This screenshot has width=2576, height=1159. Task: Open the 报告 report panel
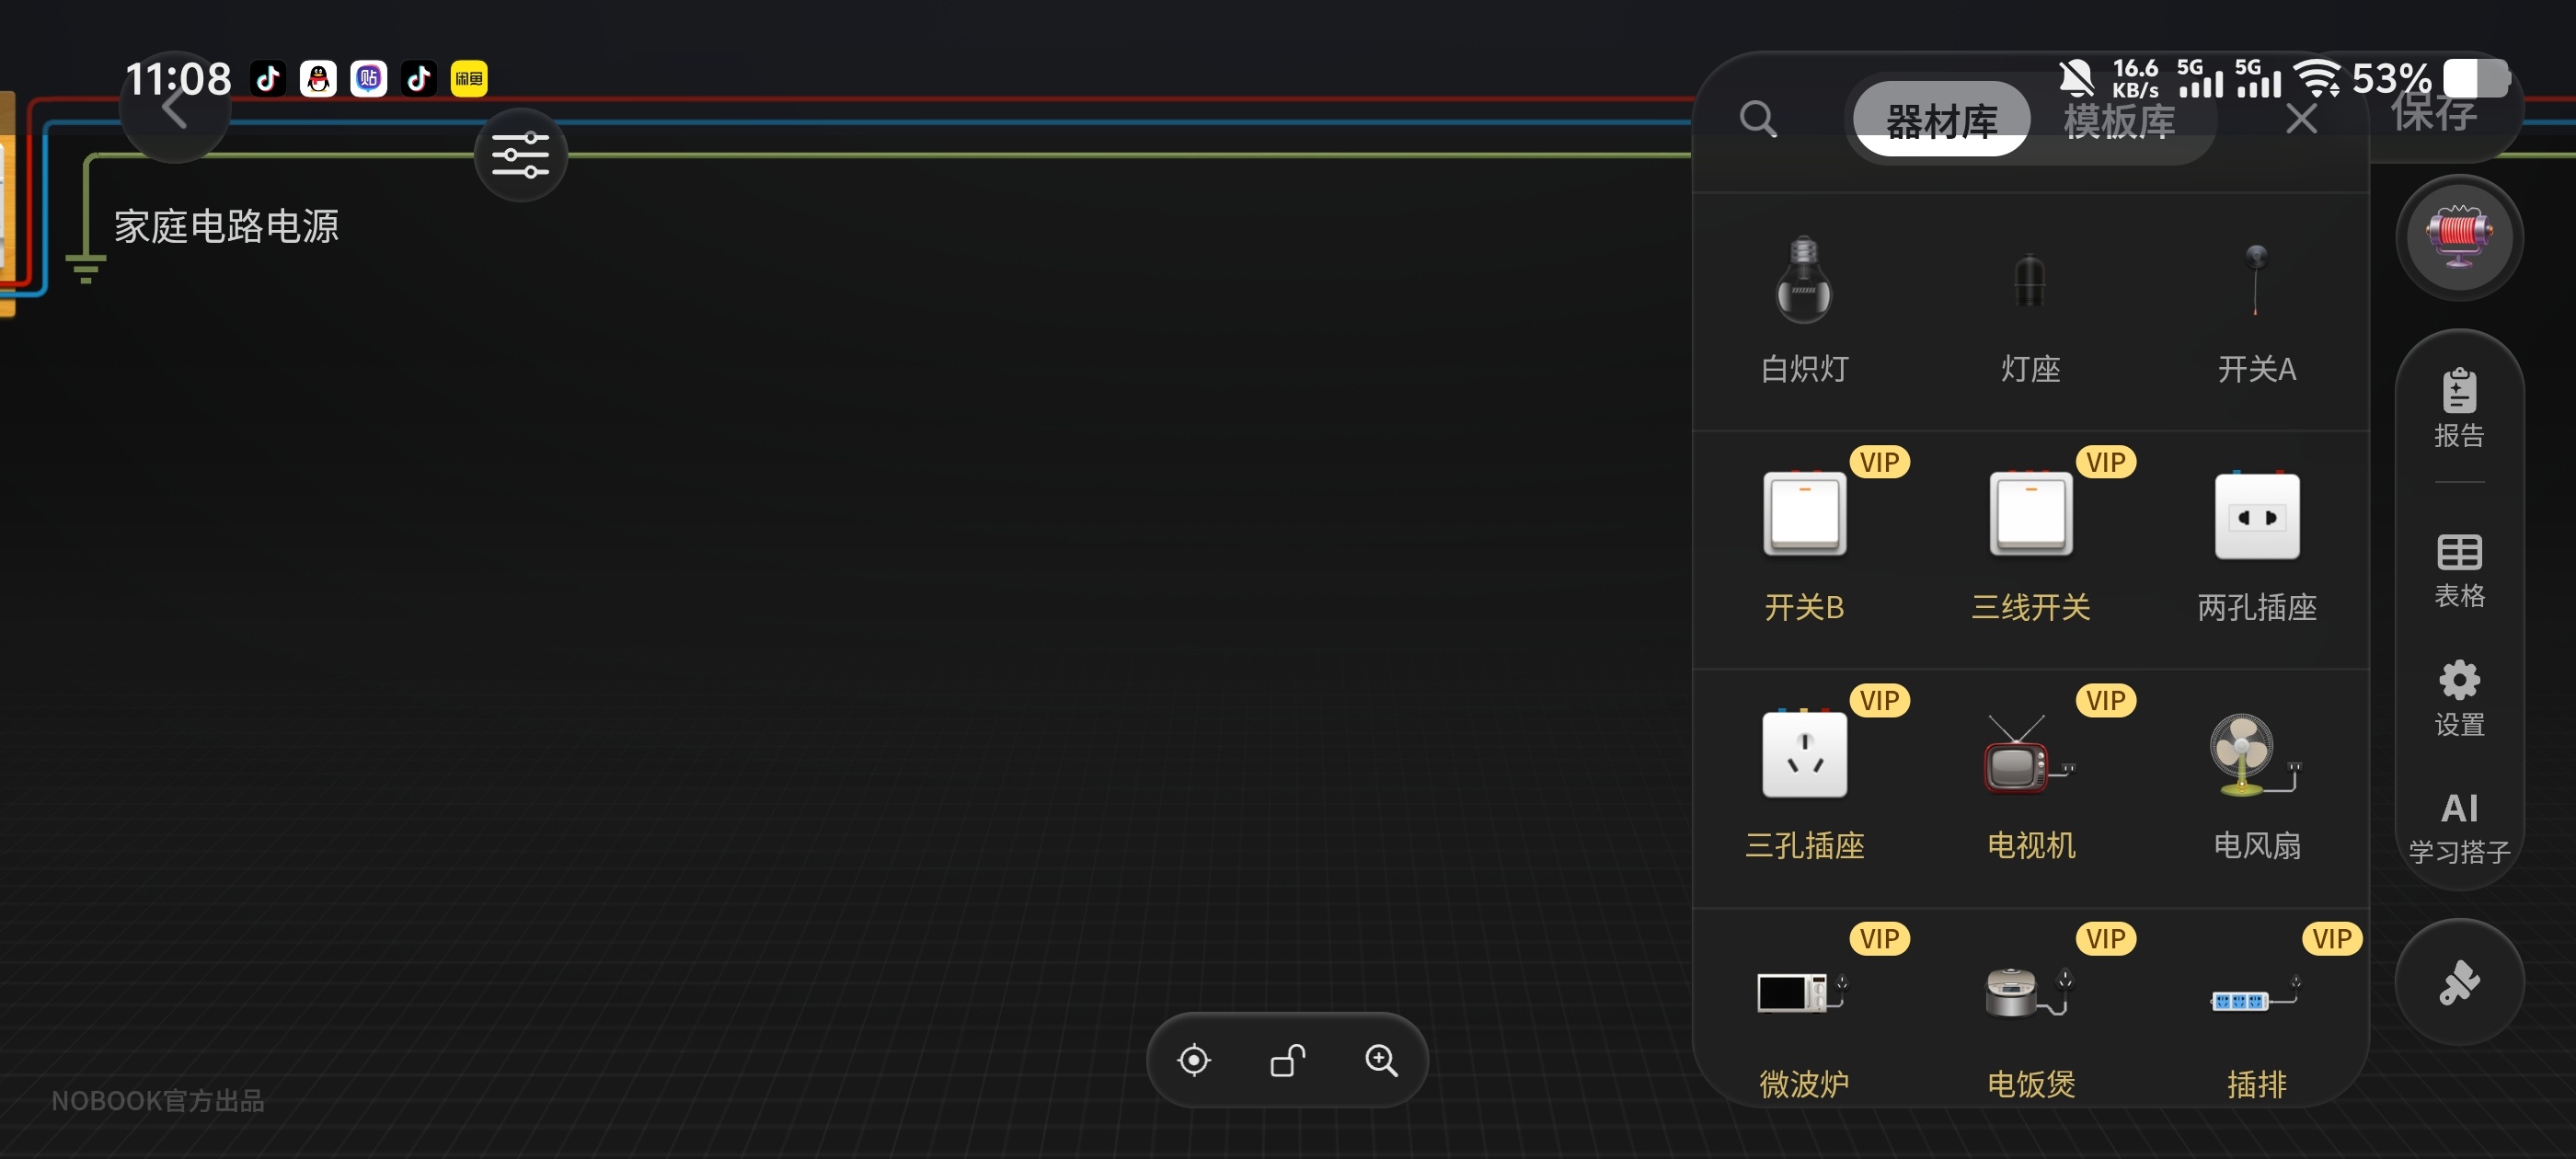2459,408
